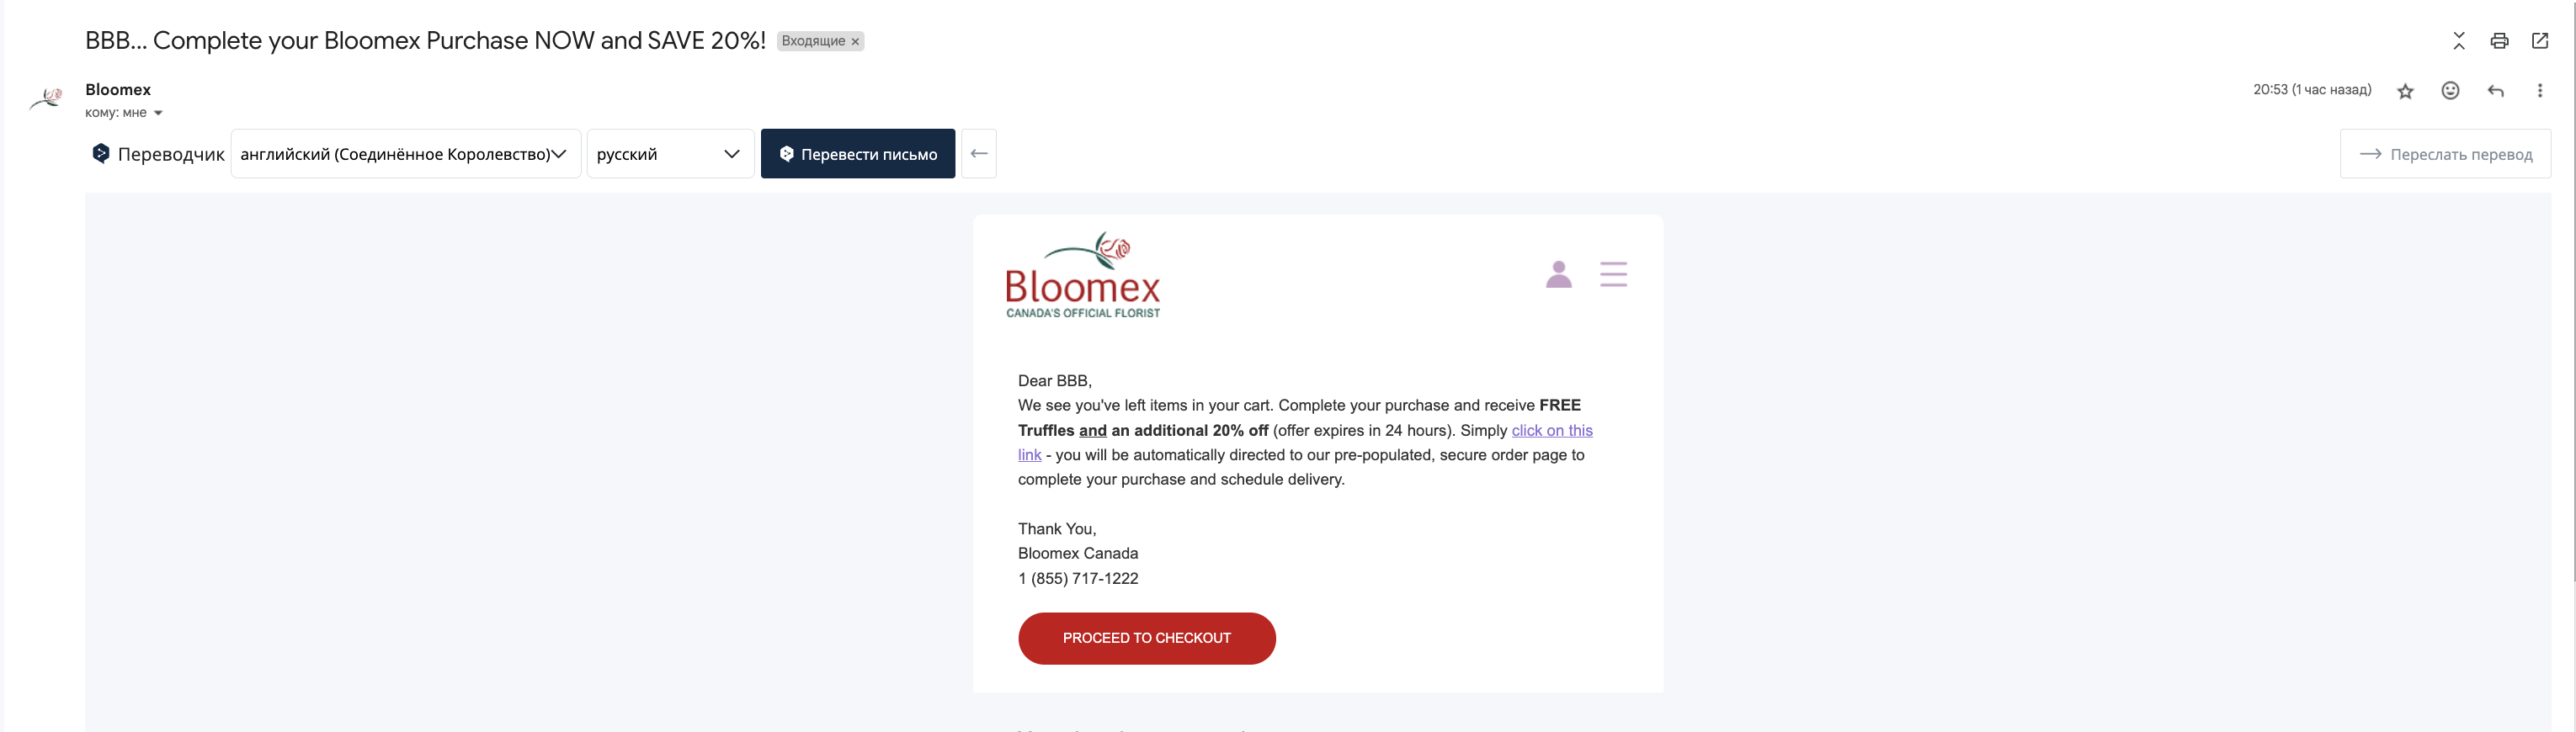Click the reply arrow icon

click(2496, 91)
